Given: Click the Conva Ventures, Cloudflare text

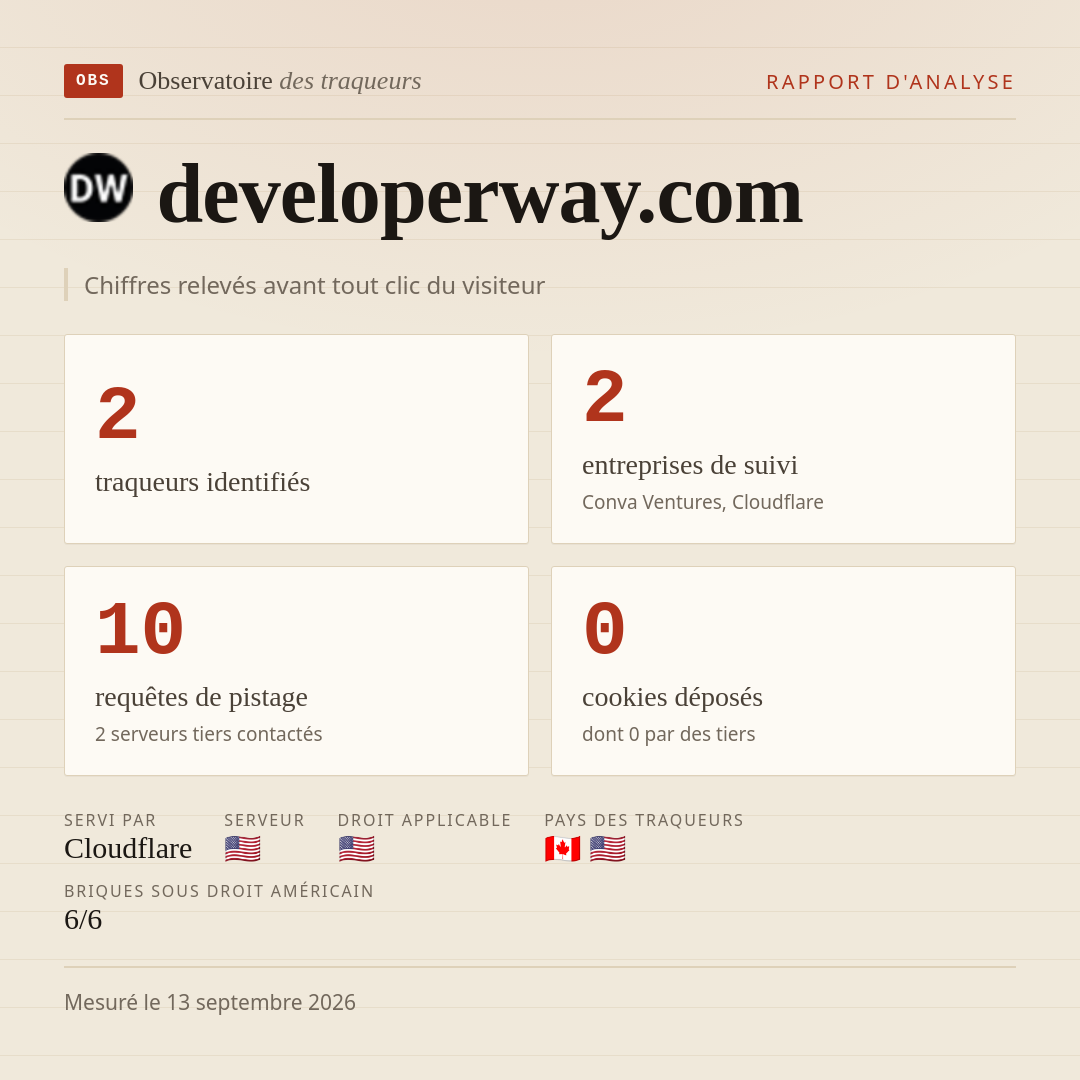Looking at the screenshot, I should click(x=703, y=502).
